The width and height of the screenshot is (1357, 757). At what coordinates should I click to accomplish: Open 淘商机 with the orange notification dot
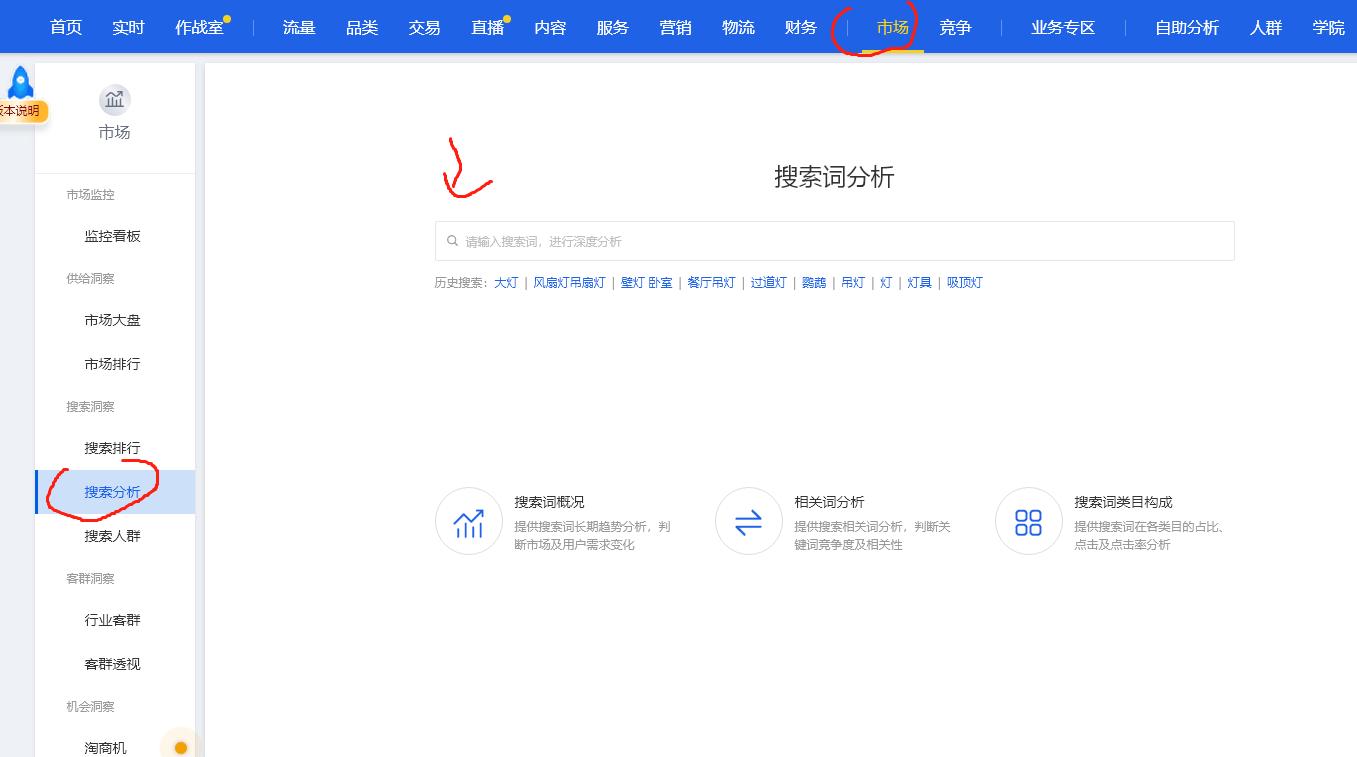(105, 746)
